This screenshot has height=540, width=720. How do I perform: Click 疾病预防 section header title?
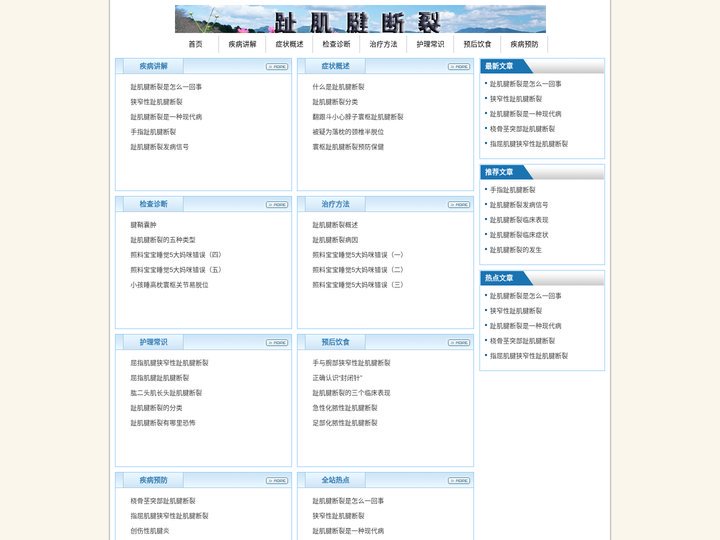pyautogui.click(x=153, y=480)
